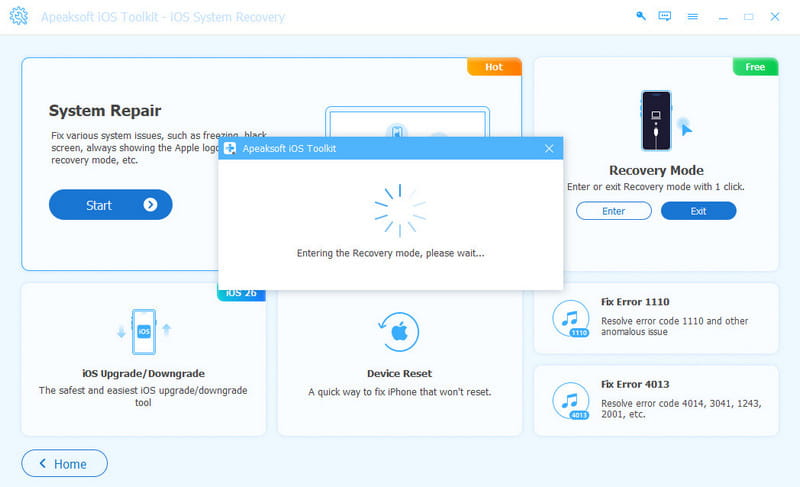Click the Recovery Mode phone icon
The image size is (800, 487).
656,120
